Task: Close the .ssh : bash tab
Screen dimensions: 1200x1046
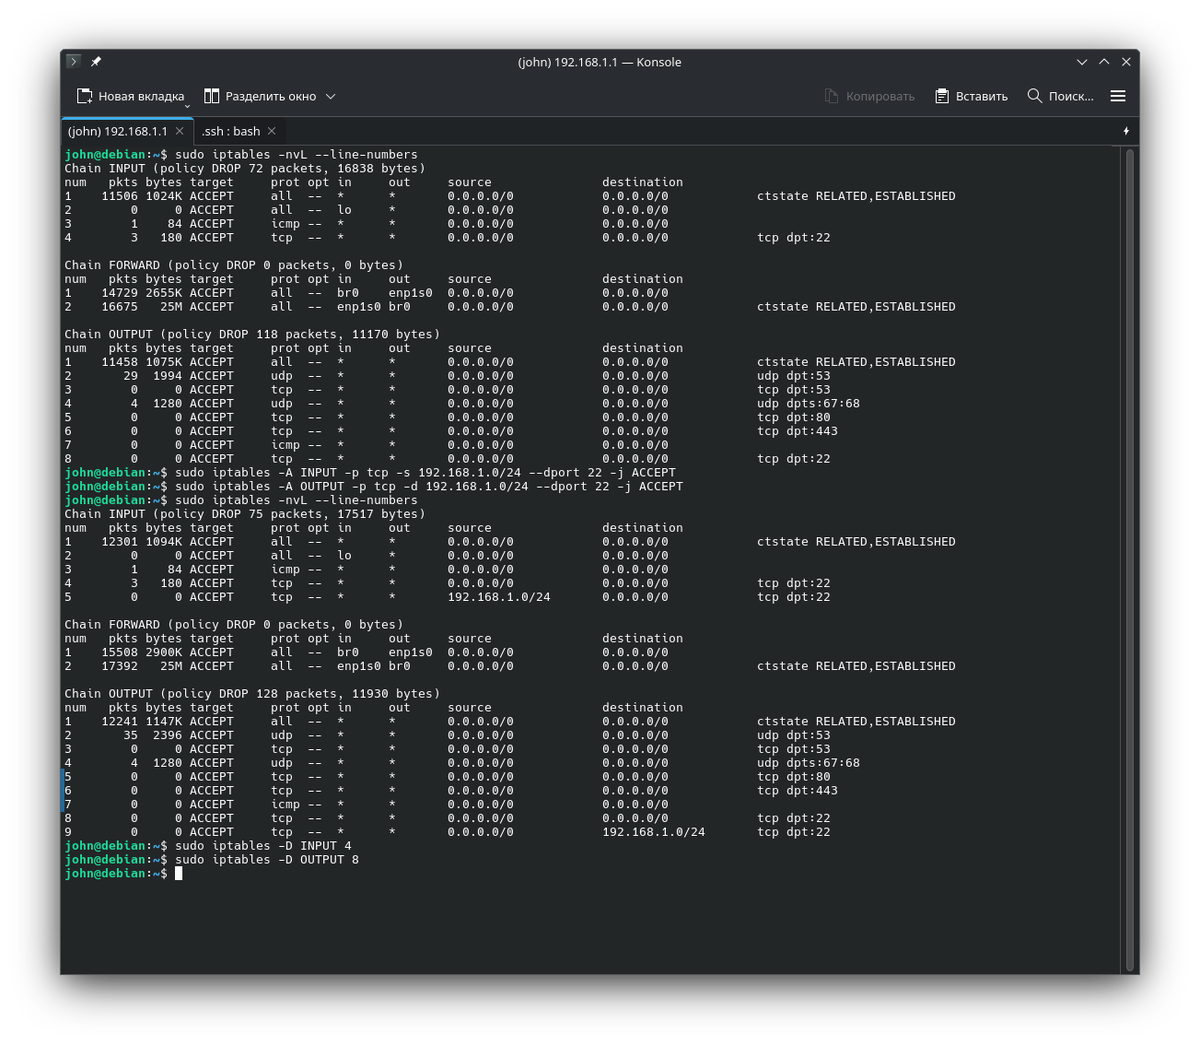Action: 272,131
